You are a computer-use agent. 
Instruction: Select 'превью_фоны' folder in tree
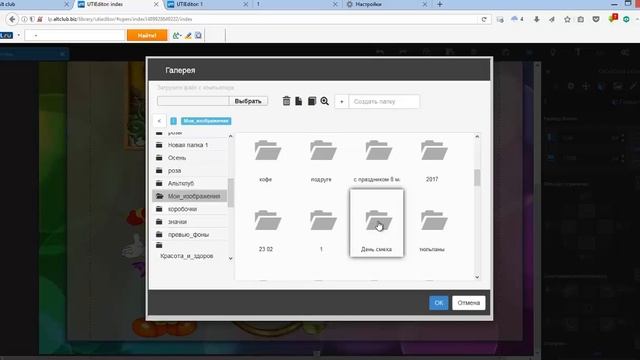190,235
